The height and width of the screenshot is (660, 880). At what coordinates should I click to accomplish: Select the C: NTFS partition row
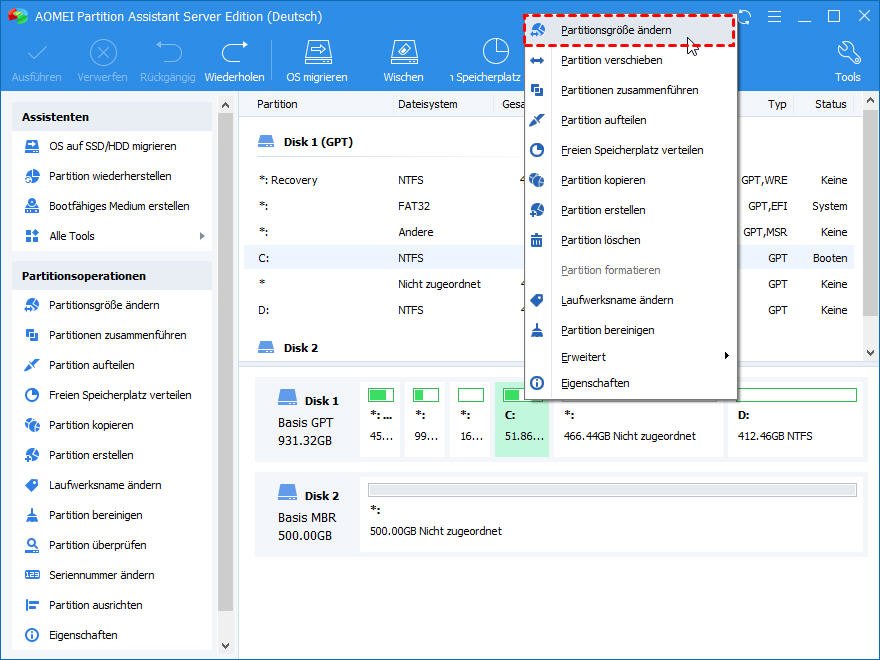click(548, 258)
